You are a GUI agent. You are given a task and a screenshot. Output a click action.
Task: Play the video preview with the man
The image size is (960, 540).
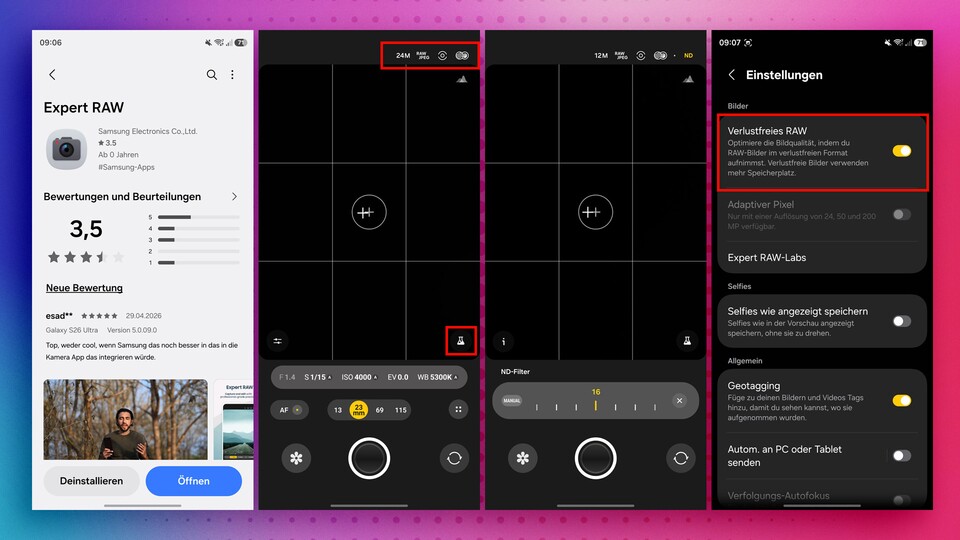(126, 419)
